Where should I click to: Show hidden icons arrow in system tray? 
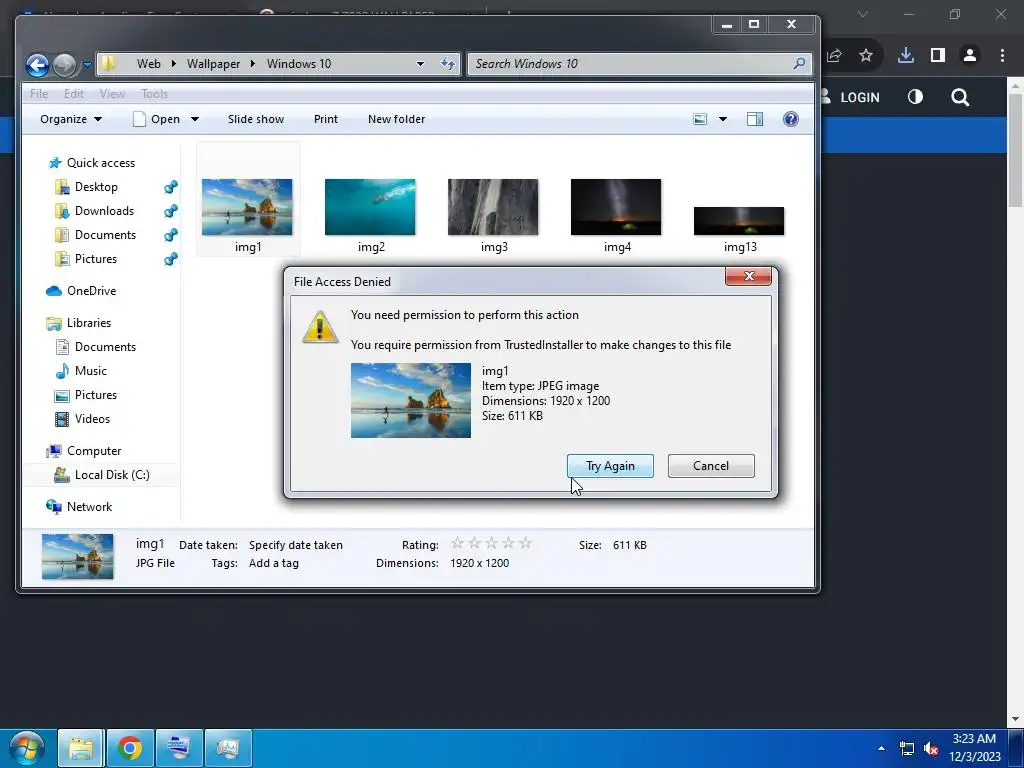[881, 748]
